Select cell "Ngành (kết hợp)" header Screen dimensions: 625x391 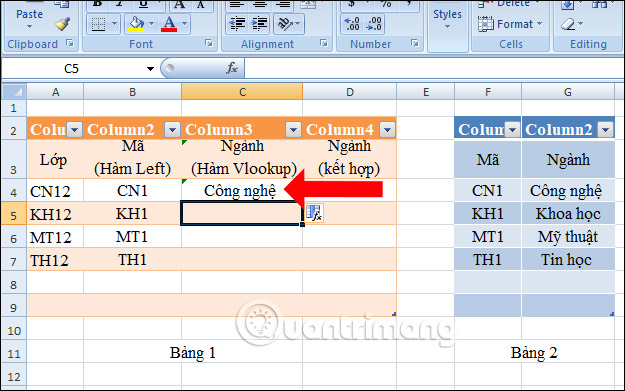coord(349,159)
